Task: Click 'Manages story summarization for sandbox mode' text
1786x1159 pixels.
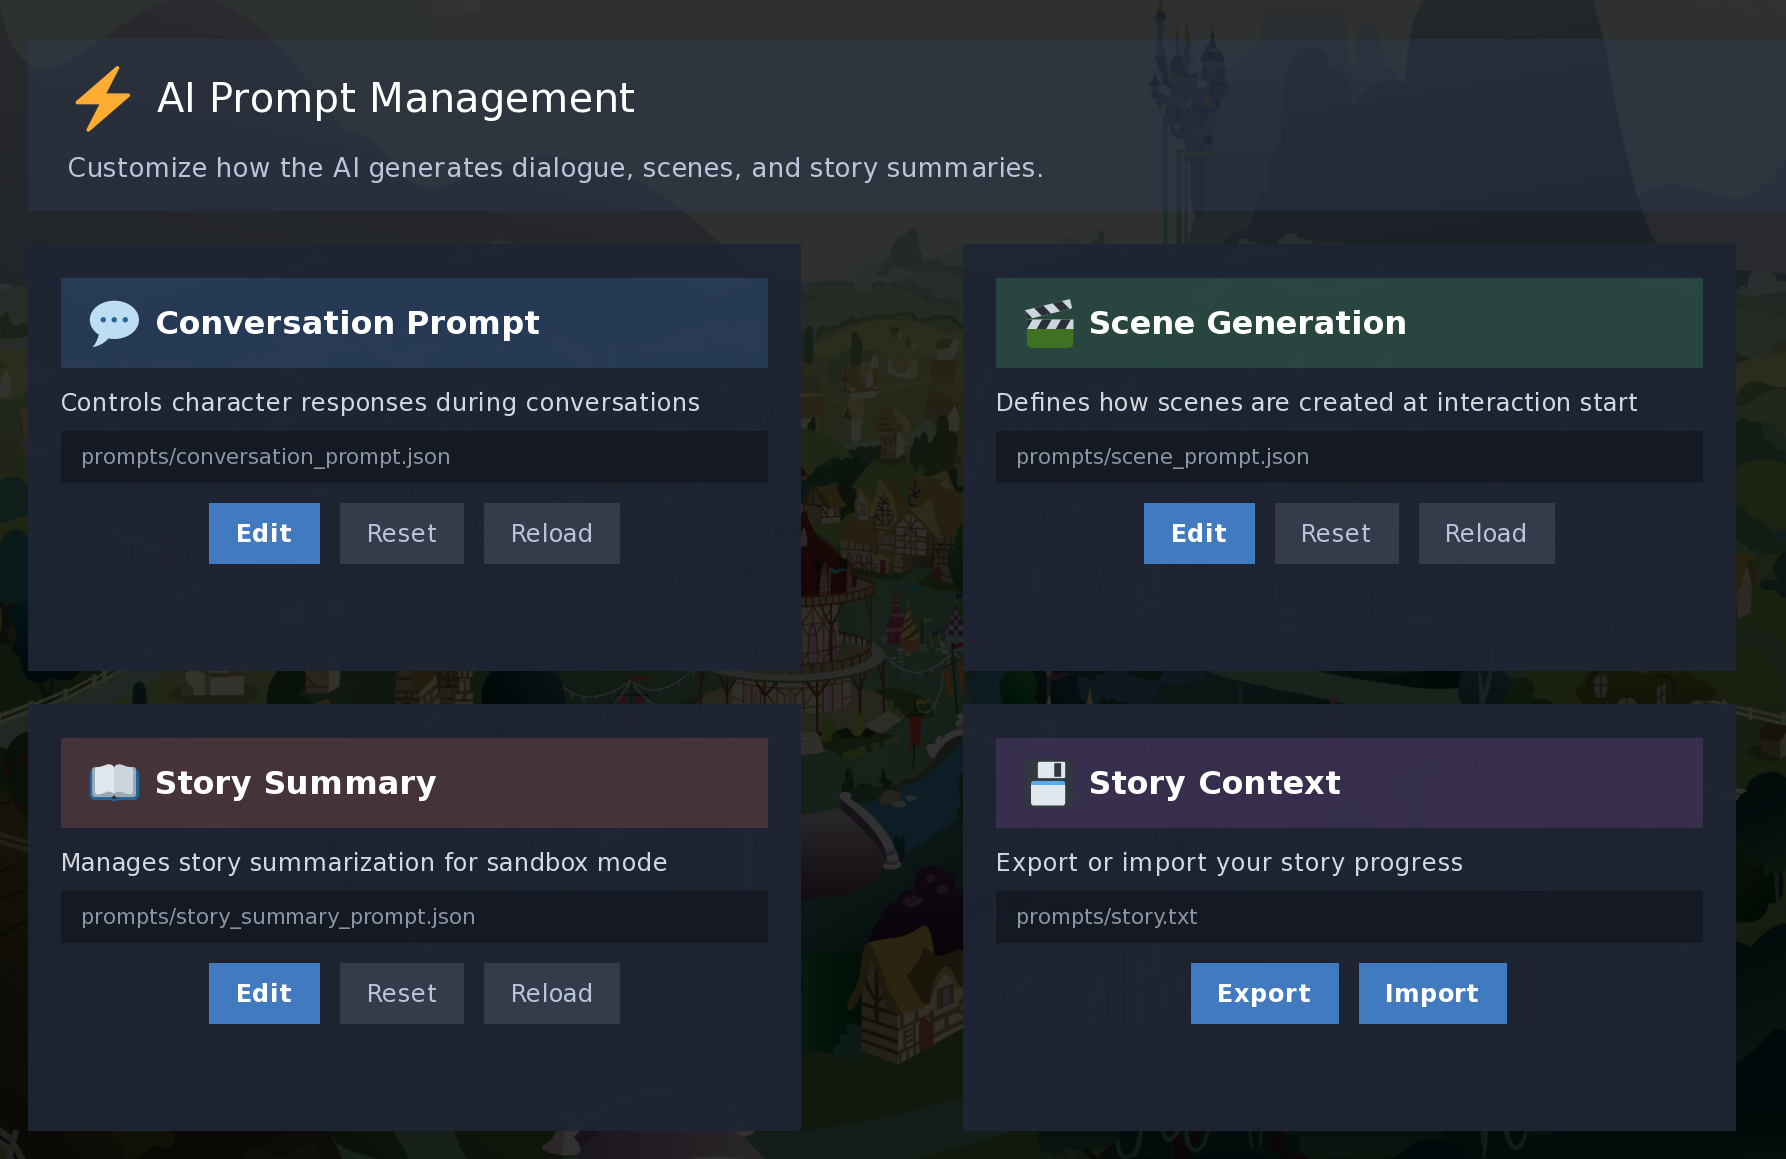Action: (x=364, y=862)
